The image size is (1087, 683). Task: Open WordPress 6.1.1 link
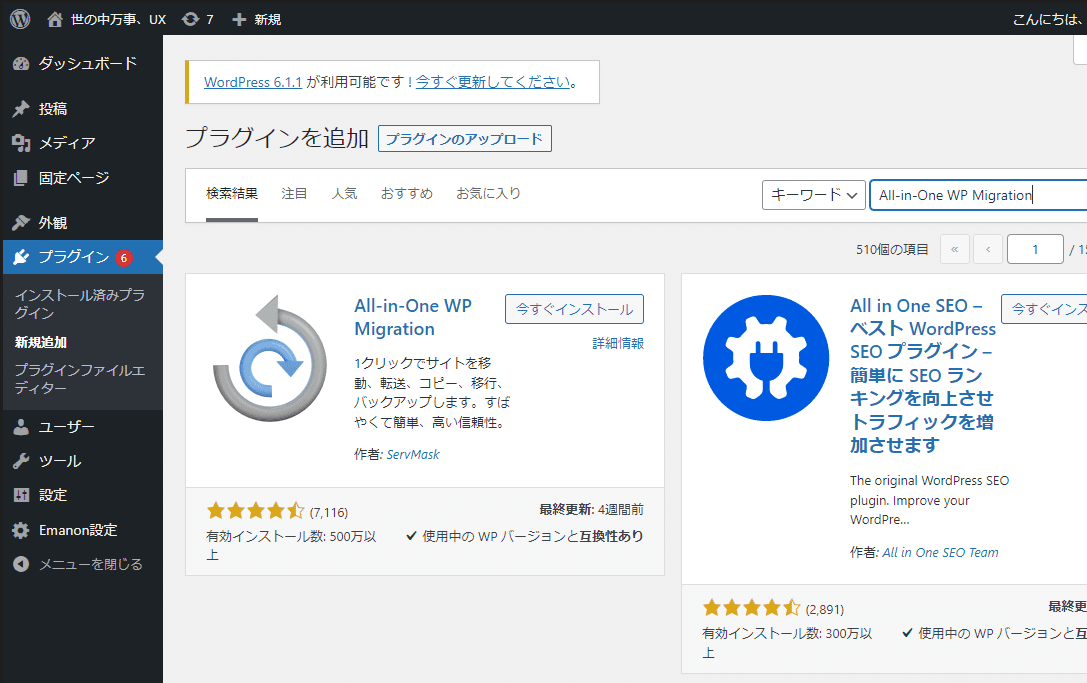coord(253,82)
